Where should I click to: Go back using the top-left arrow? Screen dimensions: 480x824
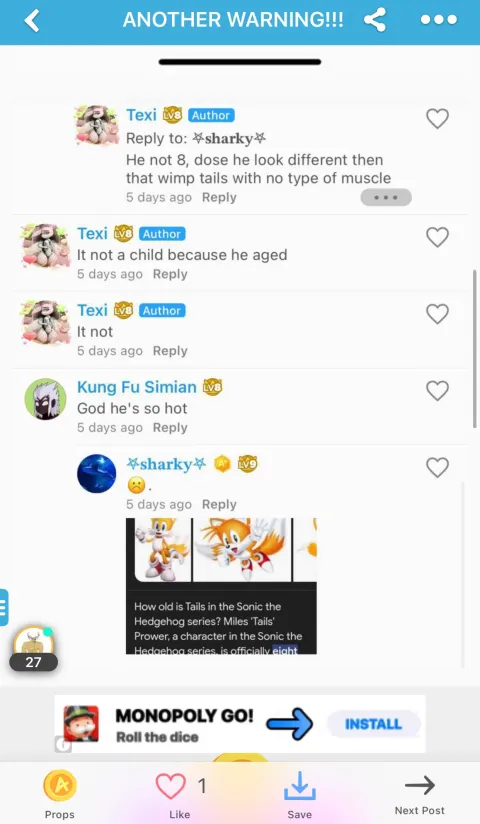click(32, 20)
